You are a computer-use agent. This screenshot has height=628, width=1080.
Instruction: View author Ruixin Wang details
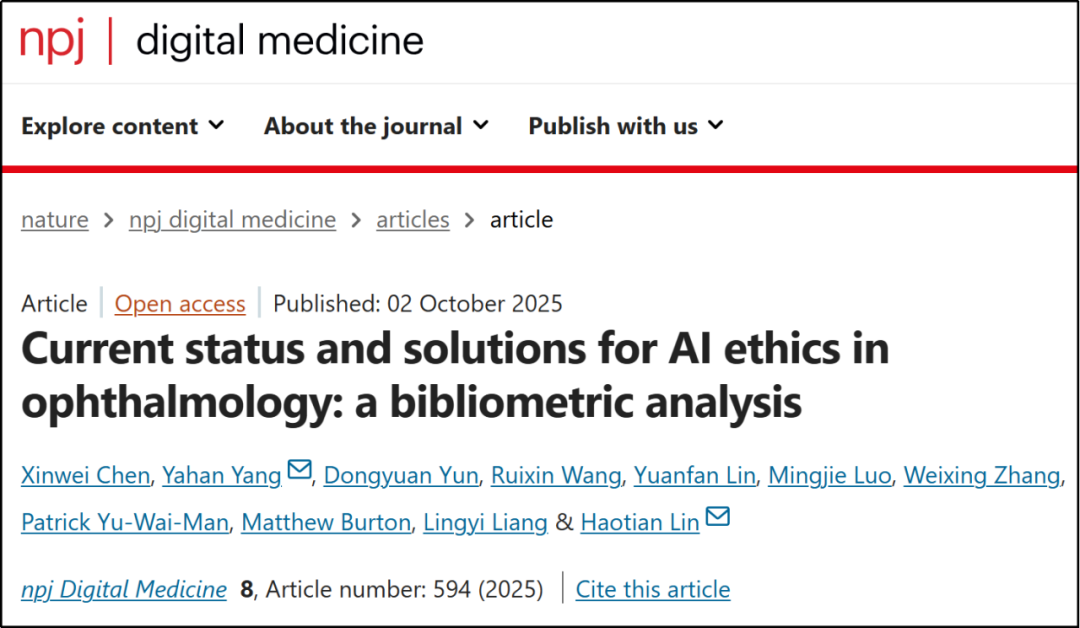click(x=556, y=476)
